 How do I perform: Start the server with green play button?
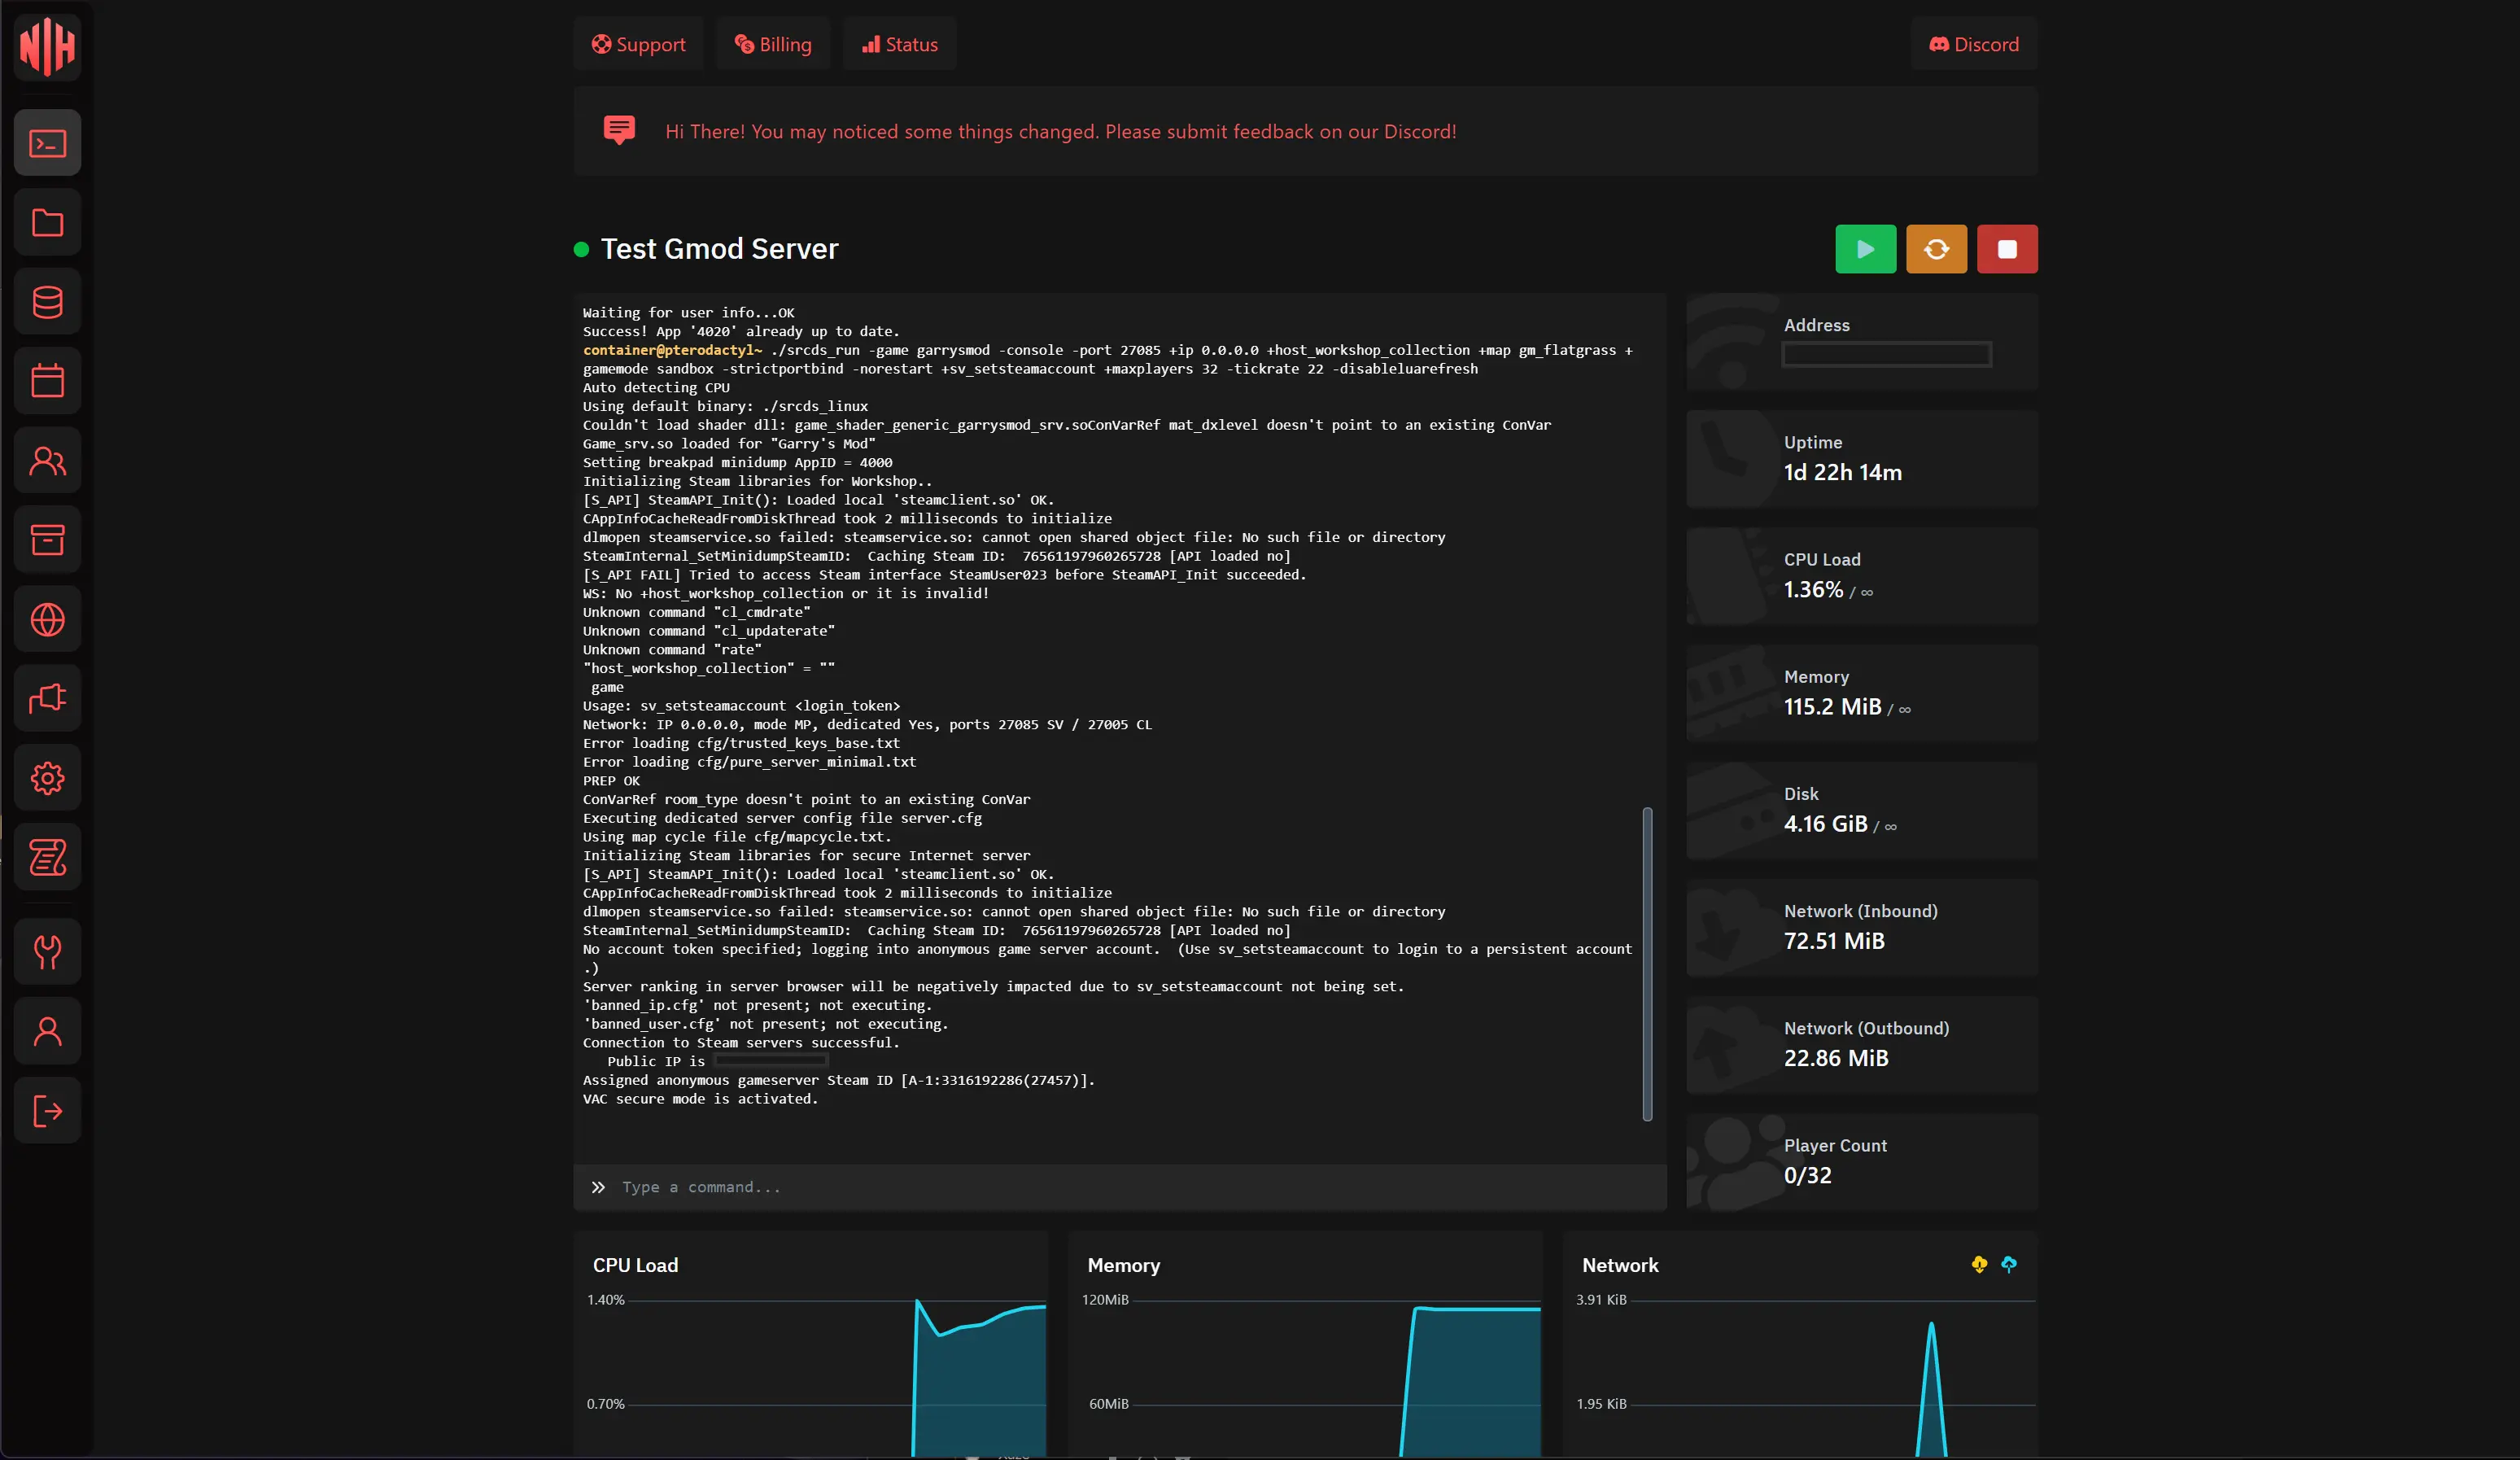click(x=1865, y=249)
